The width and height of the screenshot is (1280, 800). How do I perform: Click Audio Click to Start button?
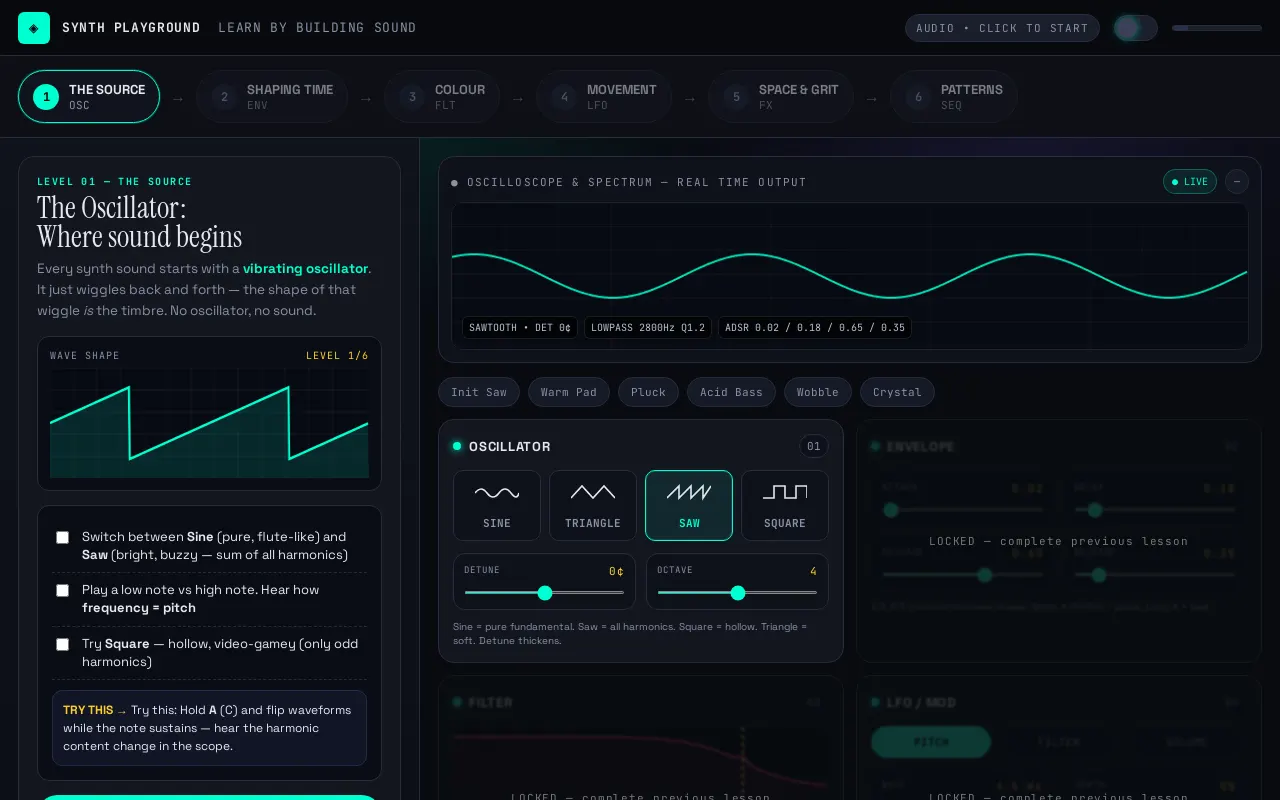(x=1002, y=28)
